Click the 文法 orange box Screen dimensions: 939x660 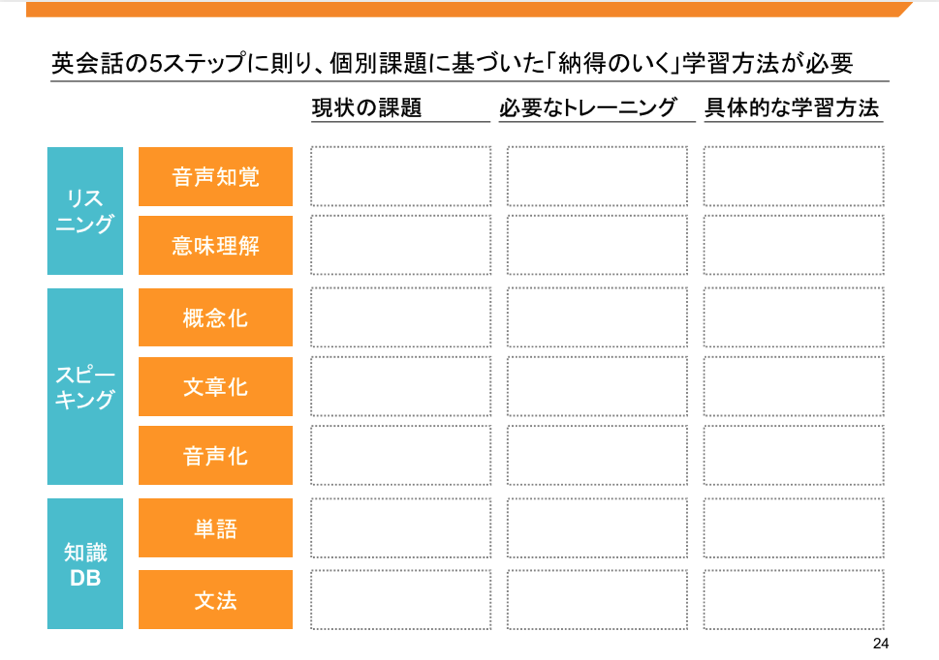[x=216, y=600]
